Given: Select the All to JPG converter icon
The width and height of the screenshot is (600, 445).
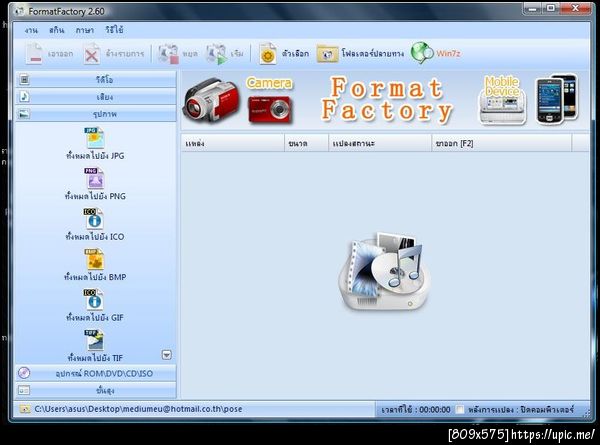Looking at the screenshot, I should [94, 138].
